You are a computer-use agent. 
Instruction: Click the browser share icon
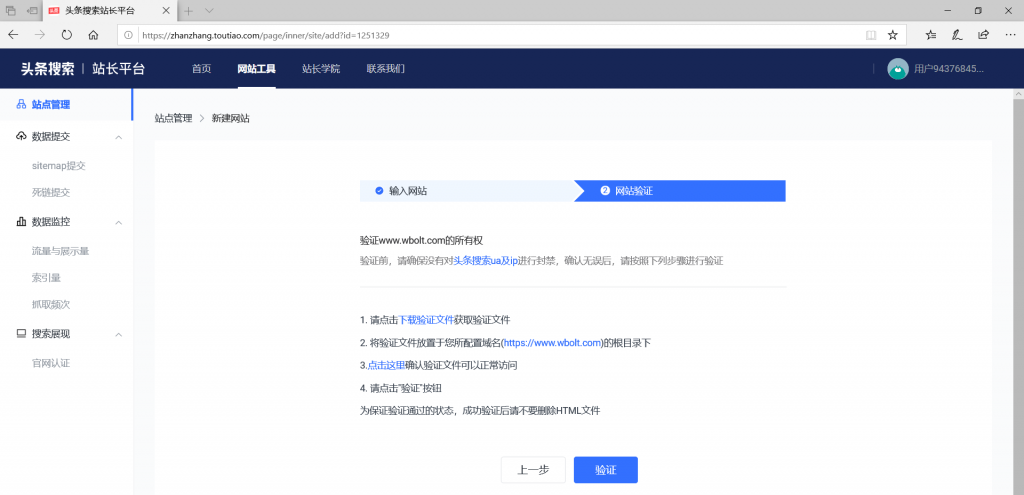[x=983, y=34]
